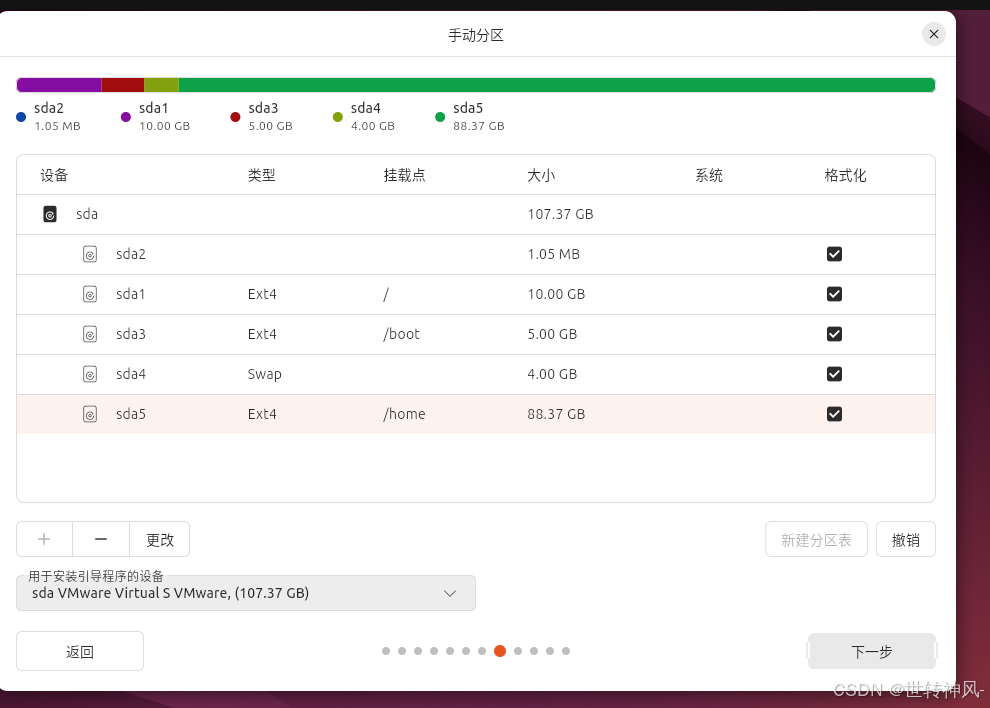Uncheck format for sda2
Viewport: 990px width, 708px height.
[x=834, y=254]
